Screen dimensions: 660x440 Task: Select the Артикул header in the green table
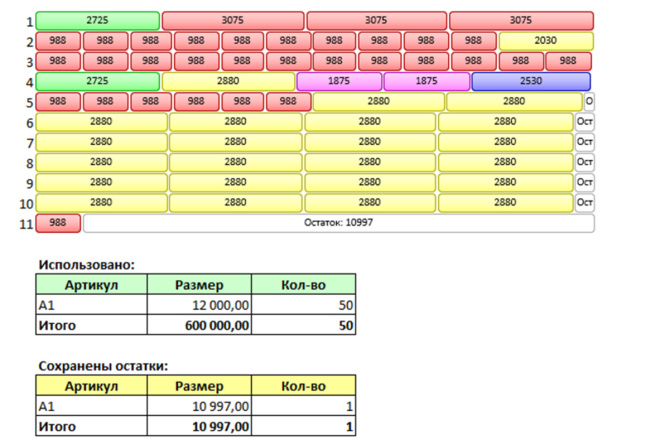click(91, 285)
